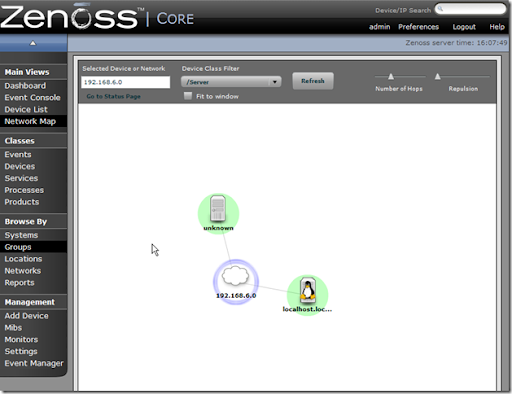Screen dimensions: 512x394
Task: Click the unknown server node icon
Action: 218,209
